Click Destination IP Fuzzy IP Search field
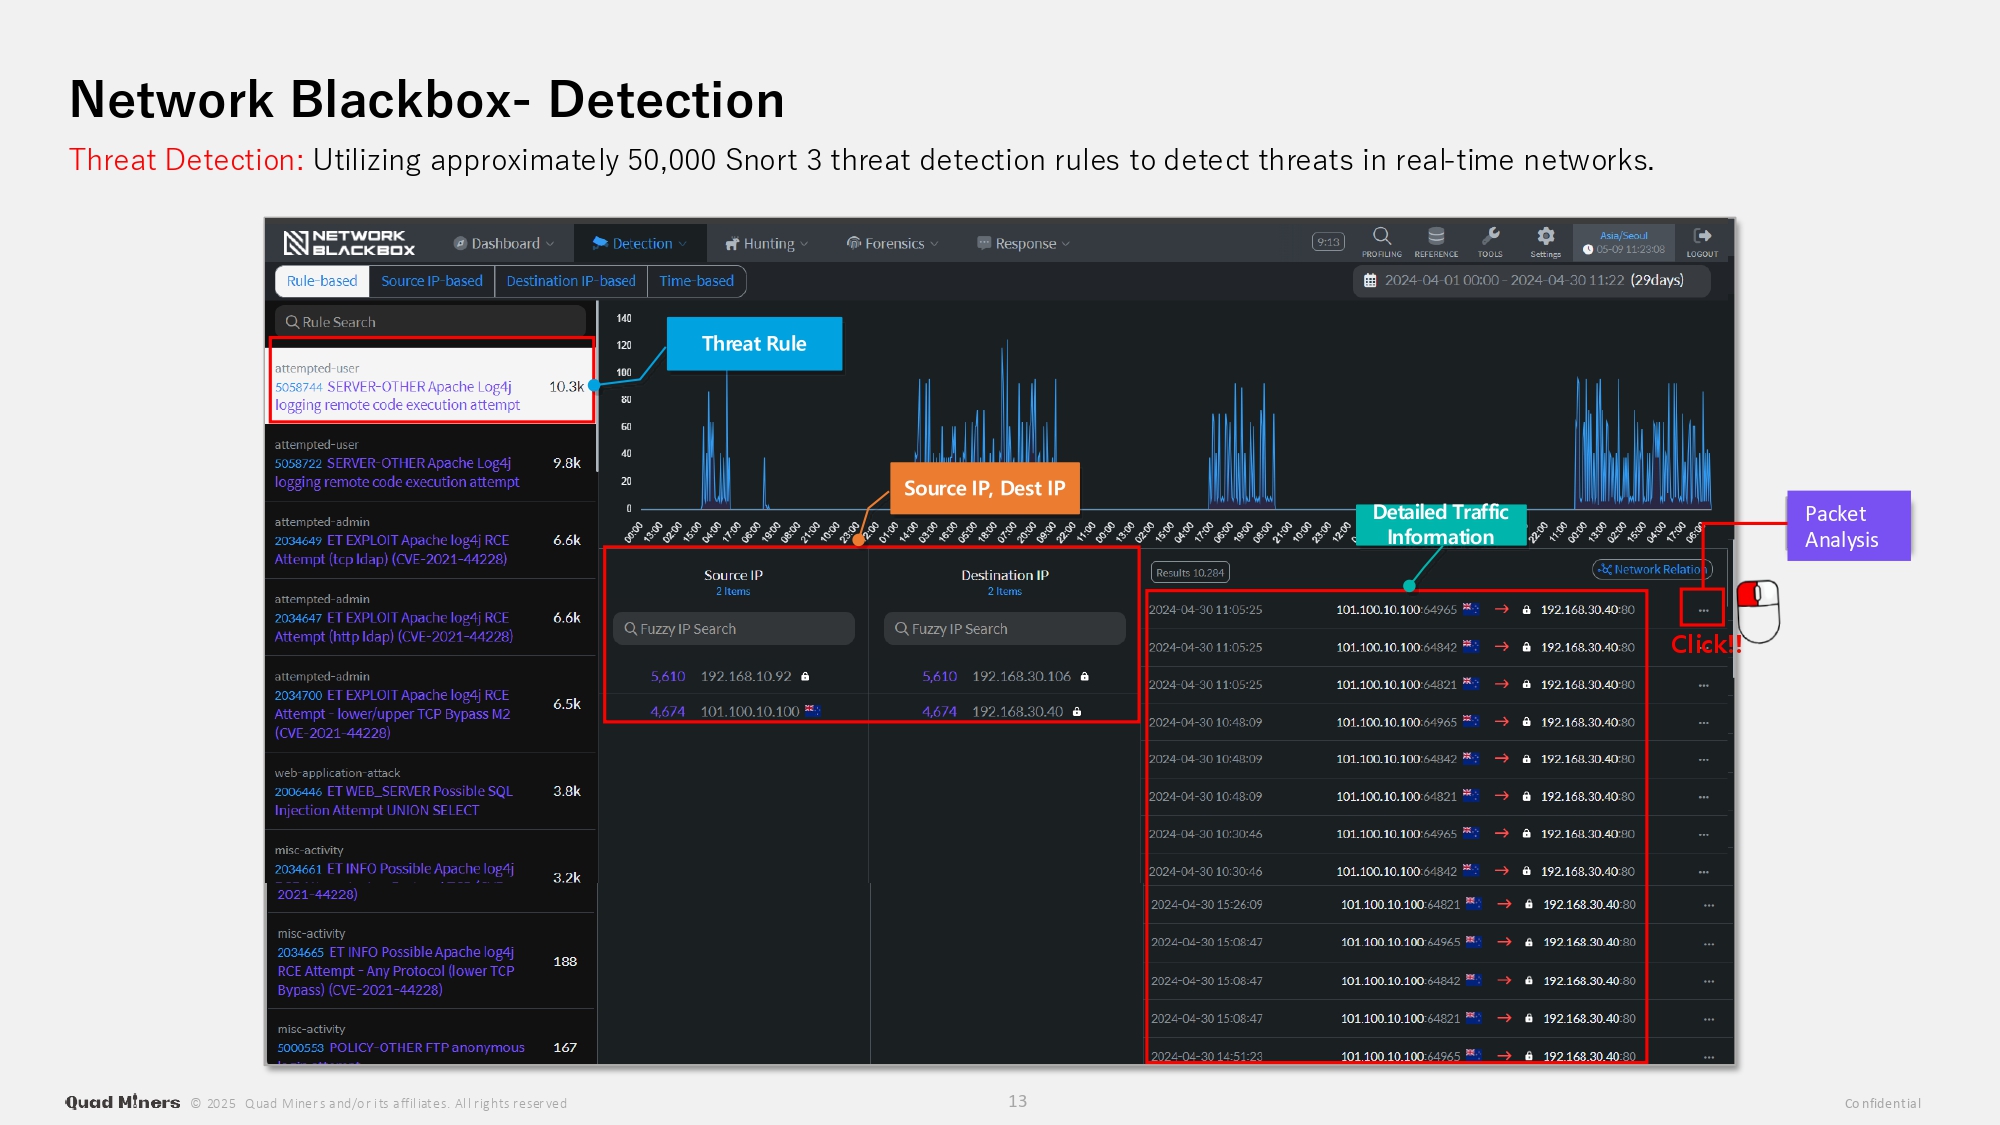 (1004, 629)
